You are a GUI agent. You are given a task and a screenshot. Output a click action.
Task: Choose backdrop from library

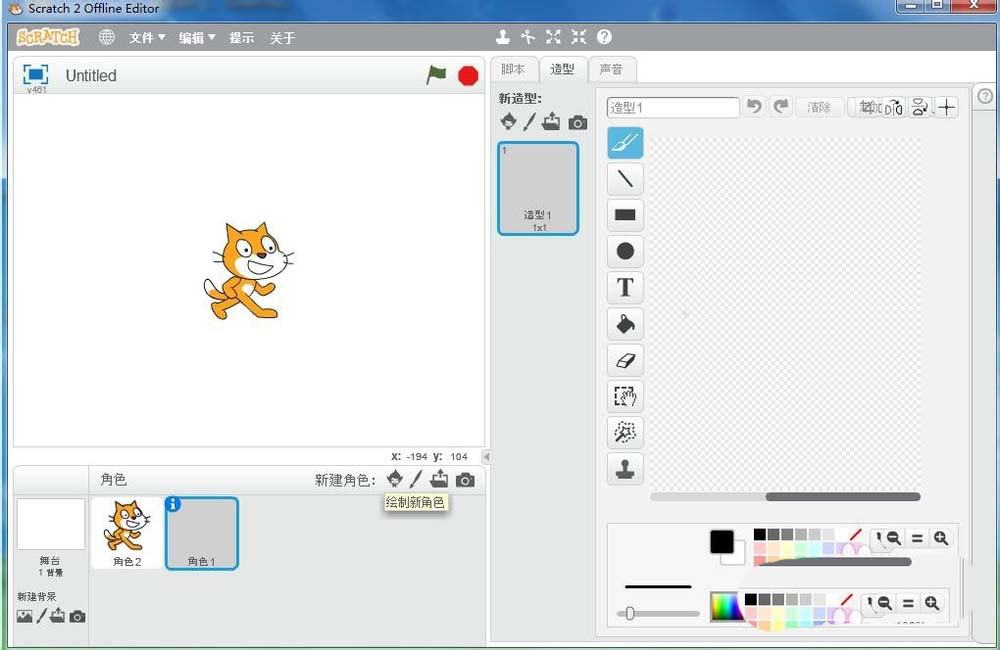point(24,616)
